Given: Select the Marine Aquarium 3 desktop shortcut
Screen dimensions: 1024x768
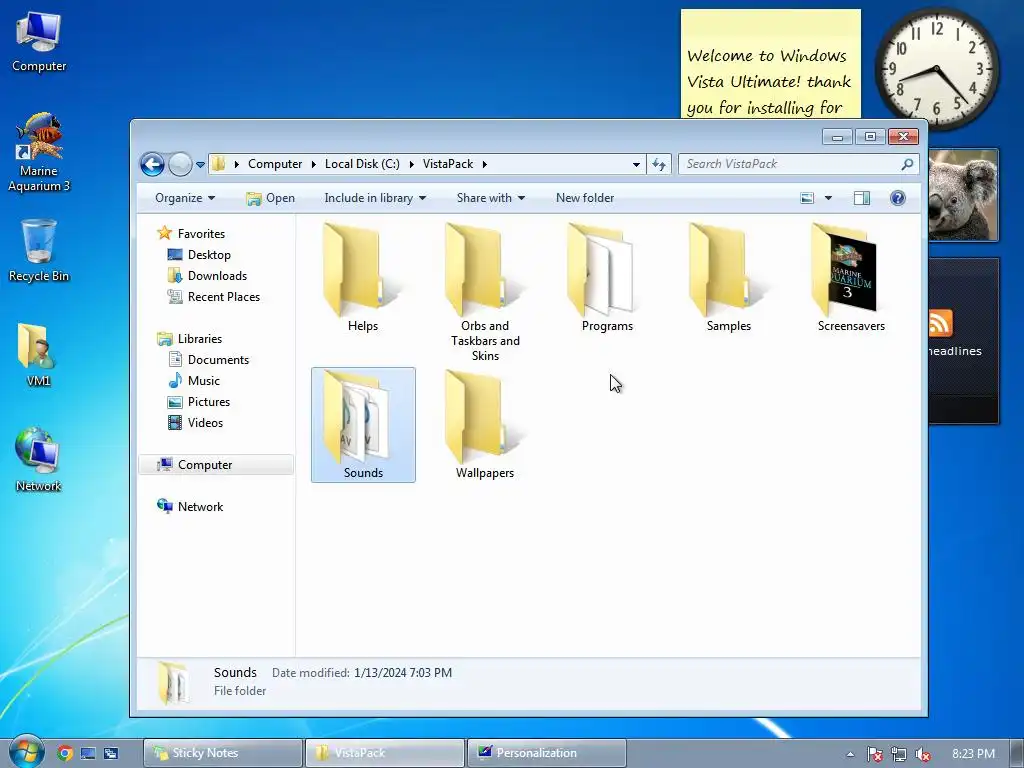Looking at the screenshot, I should pos(39,152).
